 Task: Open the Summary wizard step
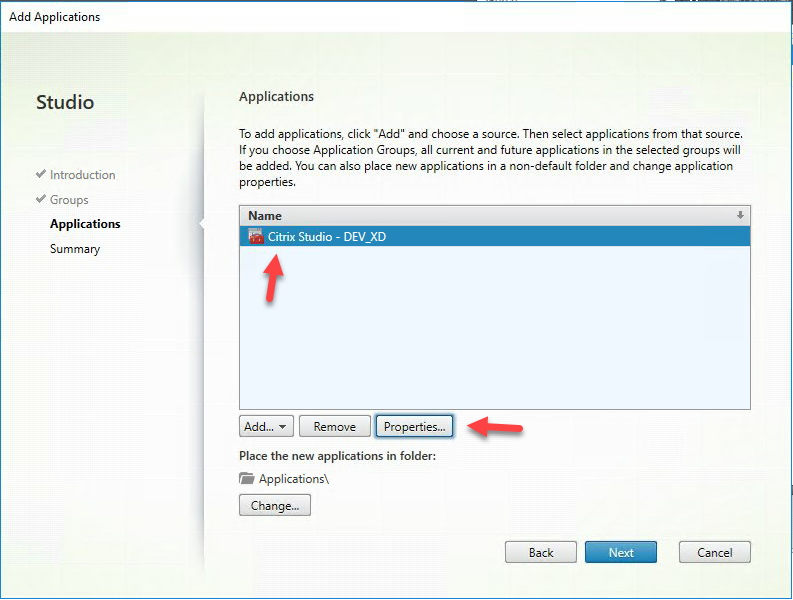pos(75,249)
